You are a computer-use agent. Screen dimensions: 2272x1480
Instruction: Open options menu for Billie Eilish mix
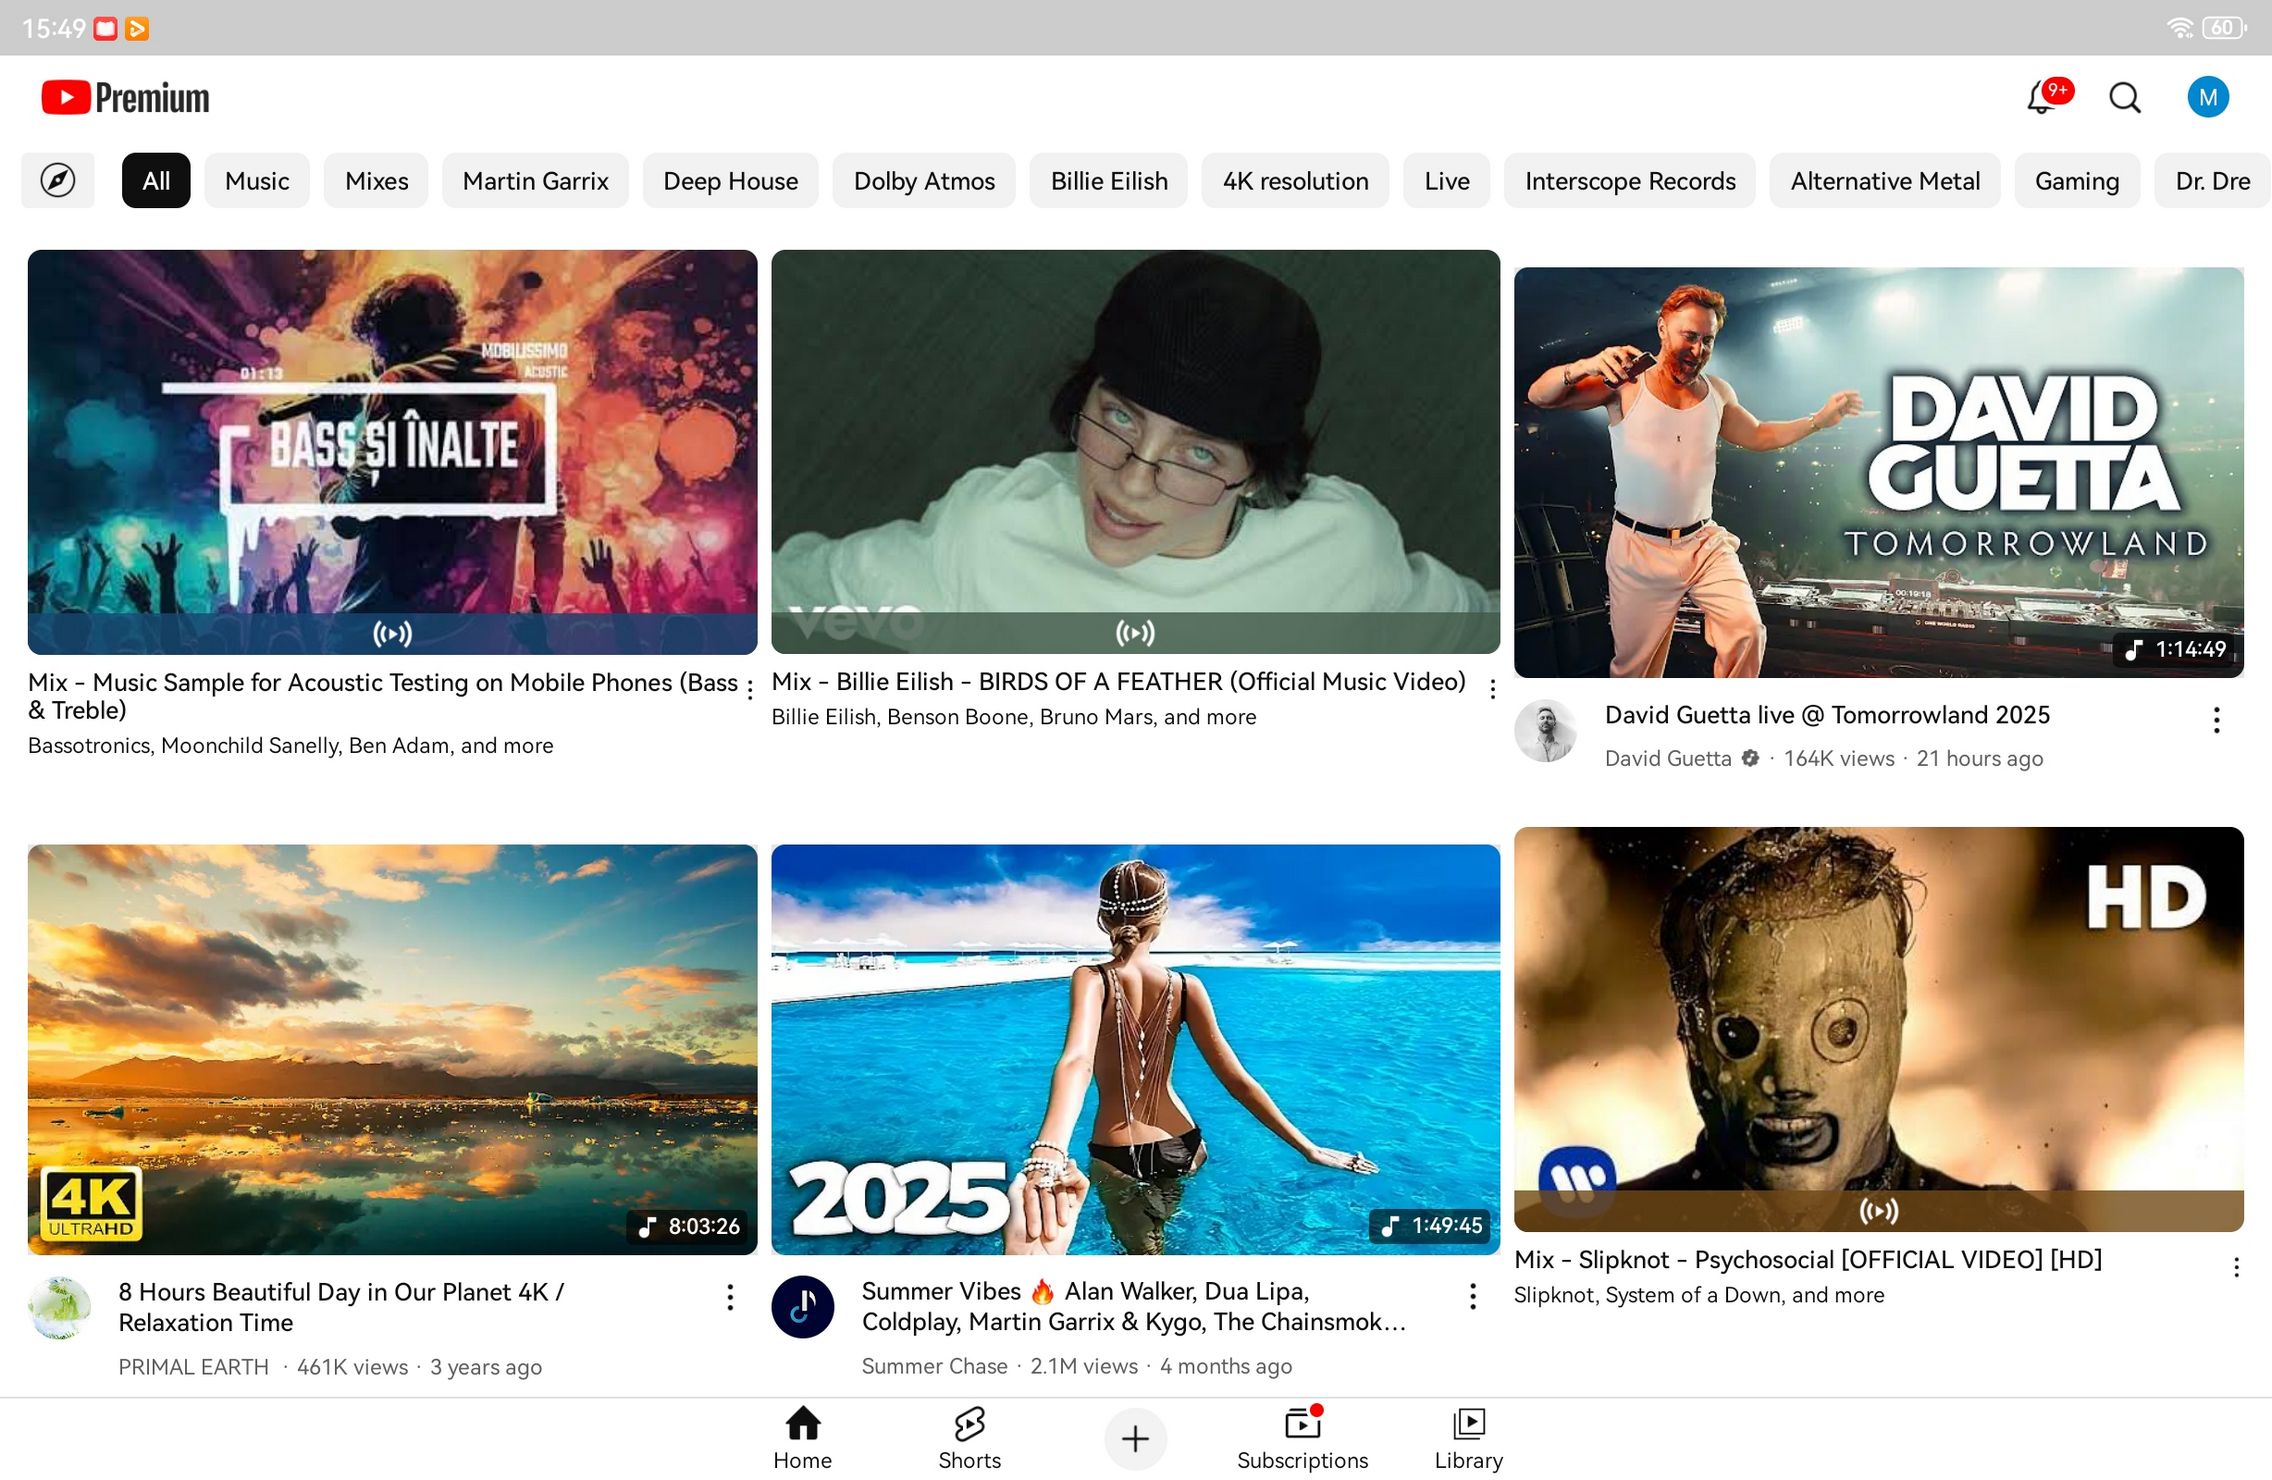1492,689
